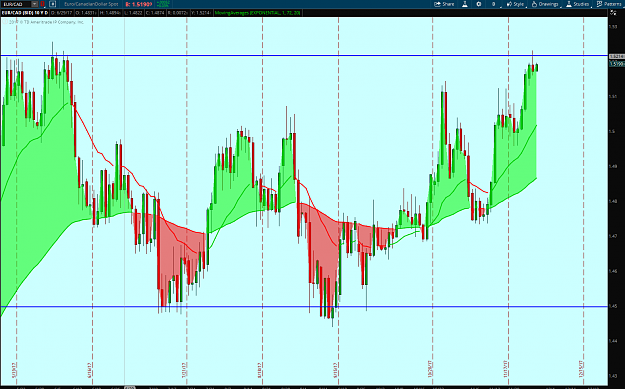Open the flask icon next to Share

pyautogui.click(x=465, y=4)
